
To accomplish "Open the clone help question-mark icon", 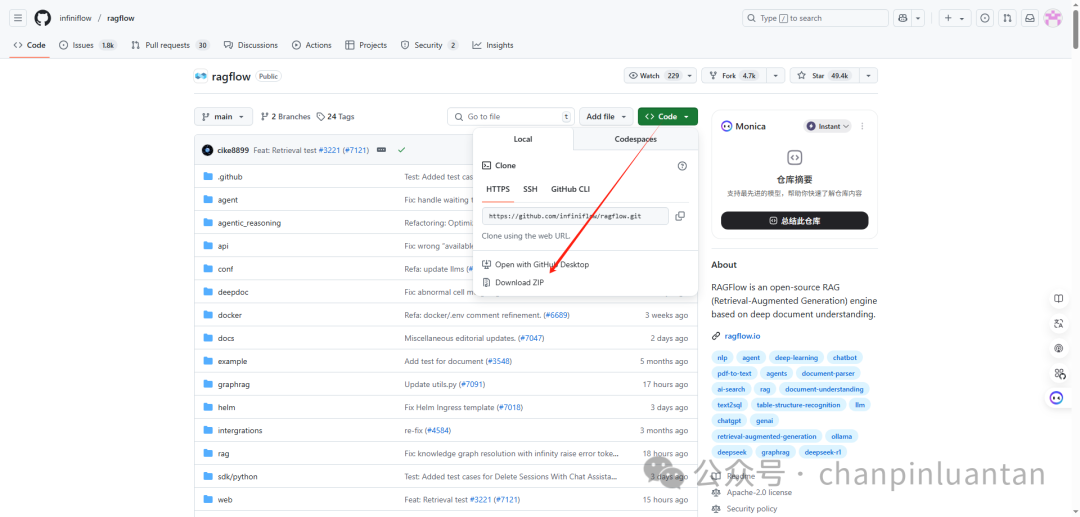I will (682, 165).
